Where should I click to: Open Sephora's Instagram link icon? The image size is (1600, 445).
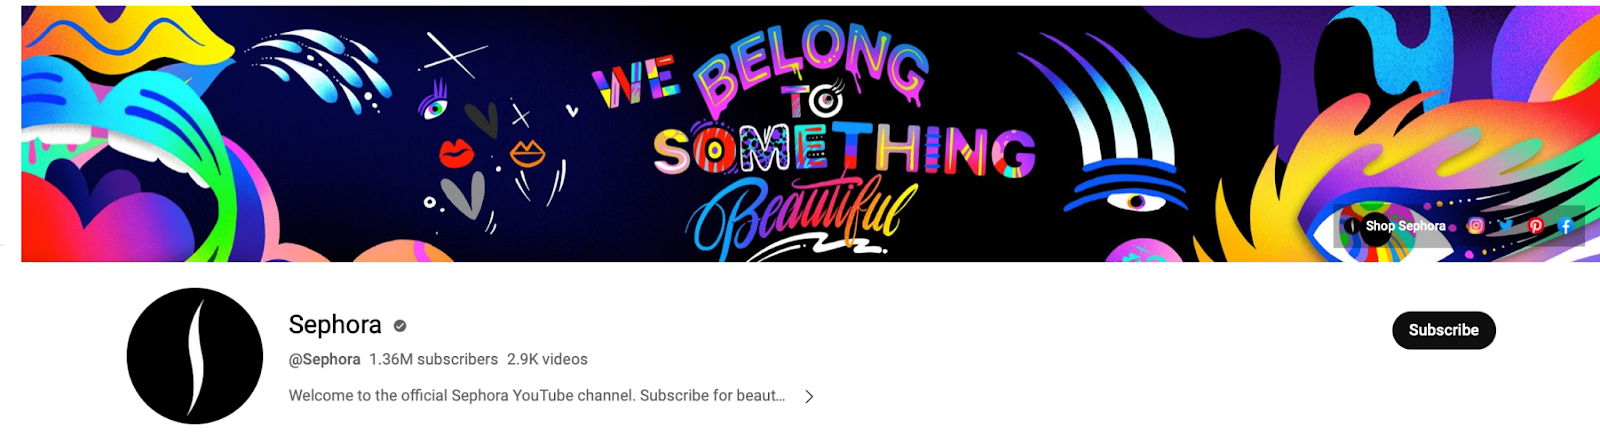click(1475, 226)
